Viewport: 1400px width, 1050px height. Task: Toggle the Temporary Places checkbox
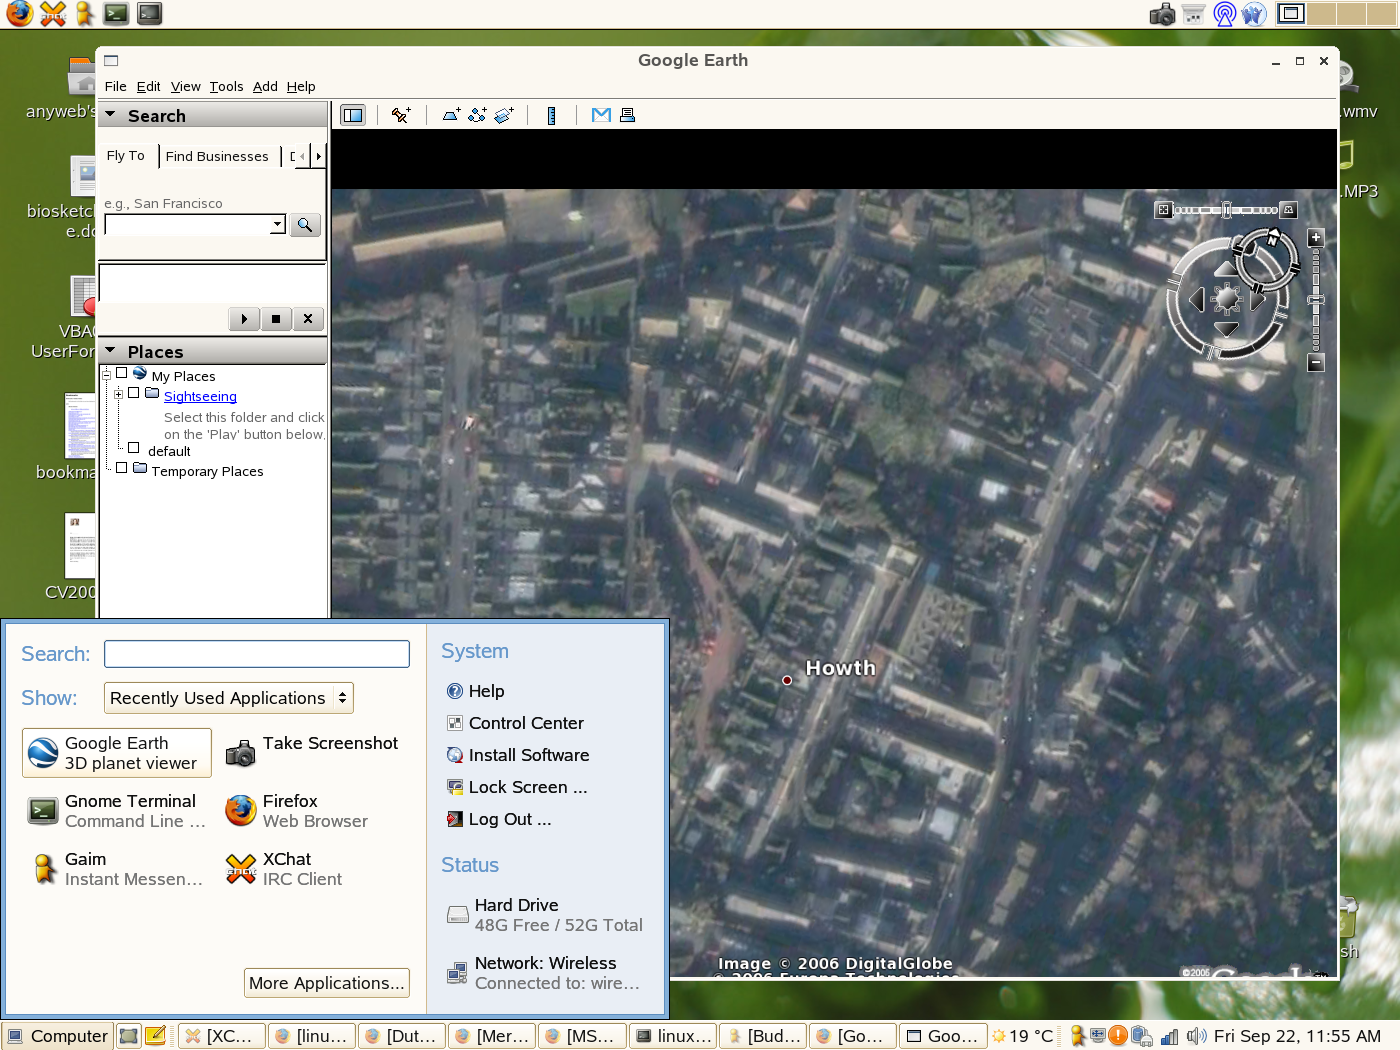coord(122,467)
